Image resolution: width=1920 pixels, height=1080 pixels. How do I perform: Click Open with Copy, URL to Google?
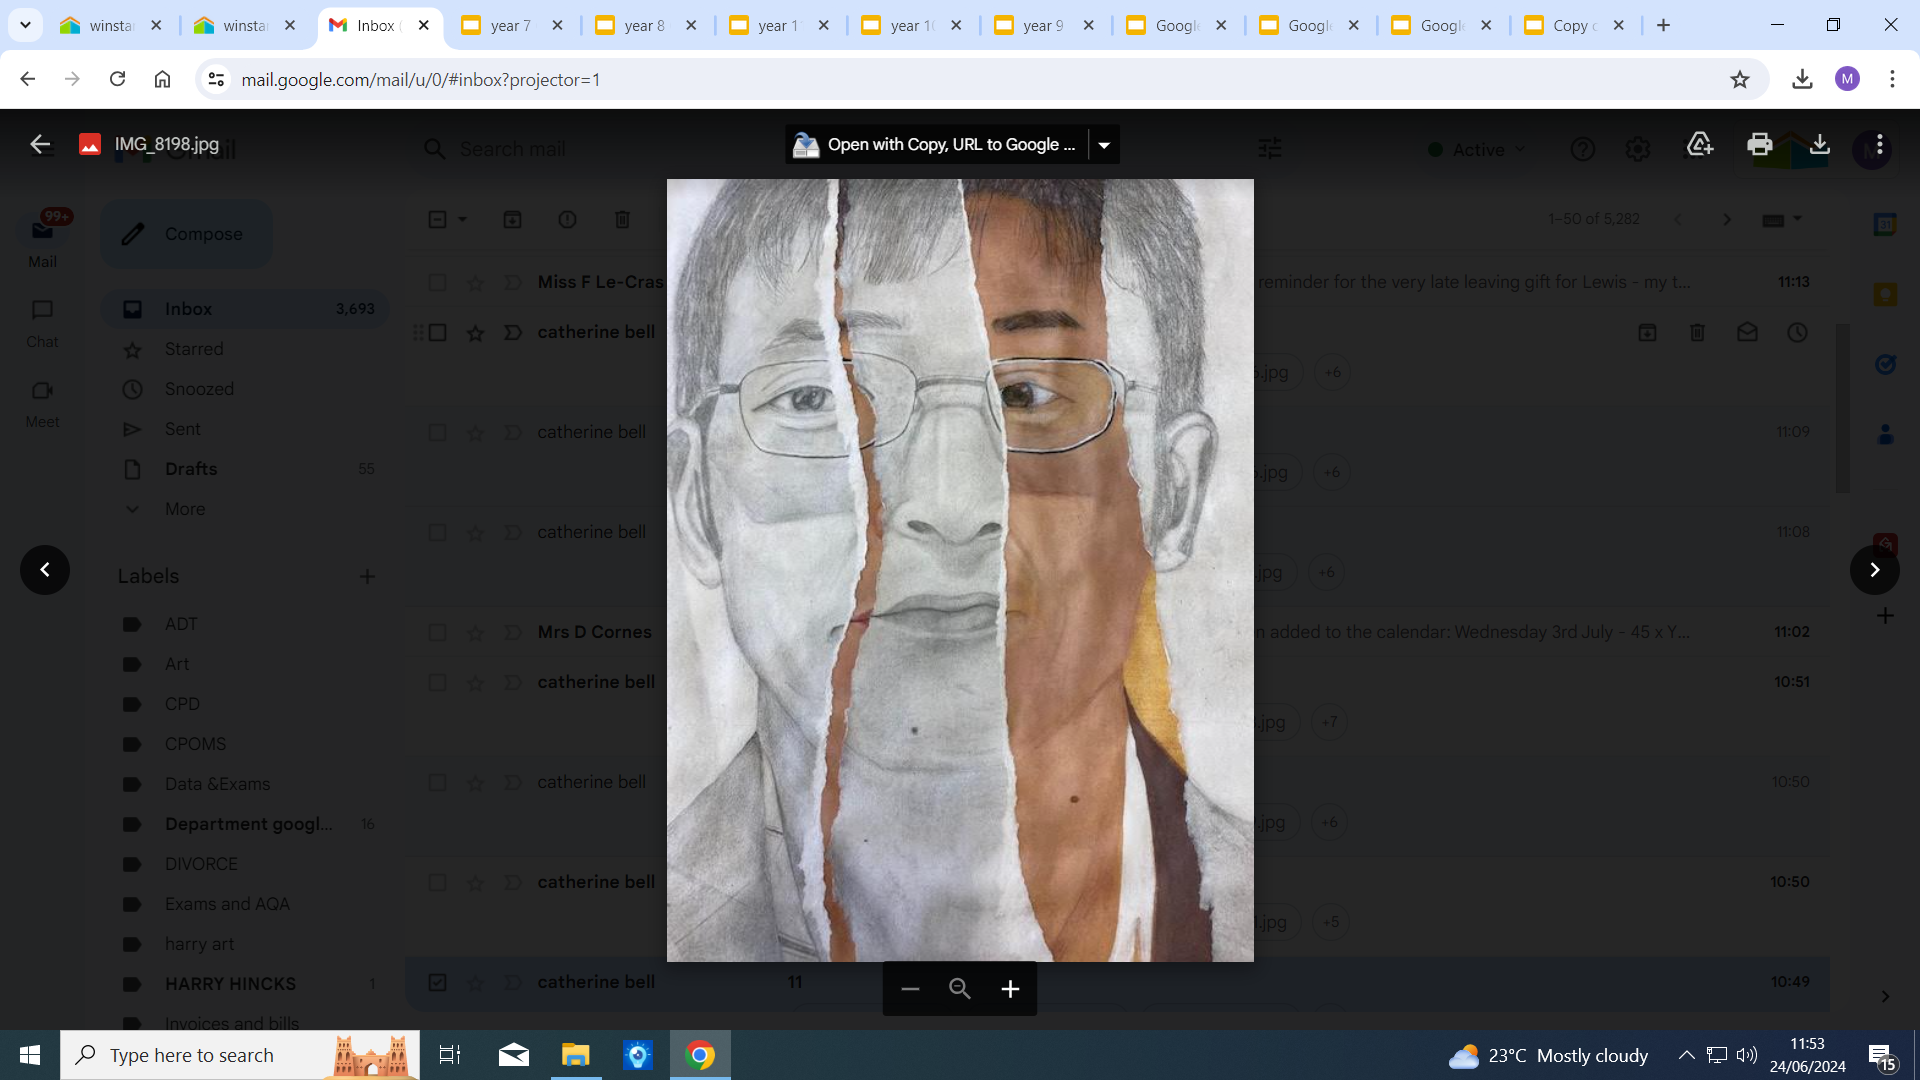pos(936,145)
